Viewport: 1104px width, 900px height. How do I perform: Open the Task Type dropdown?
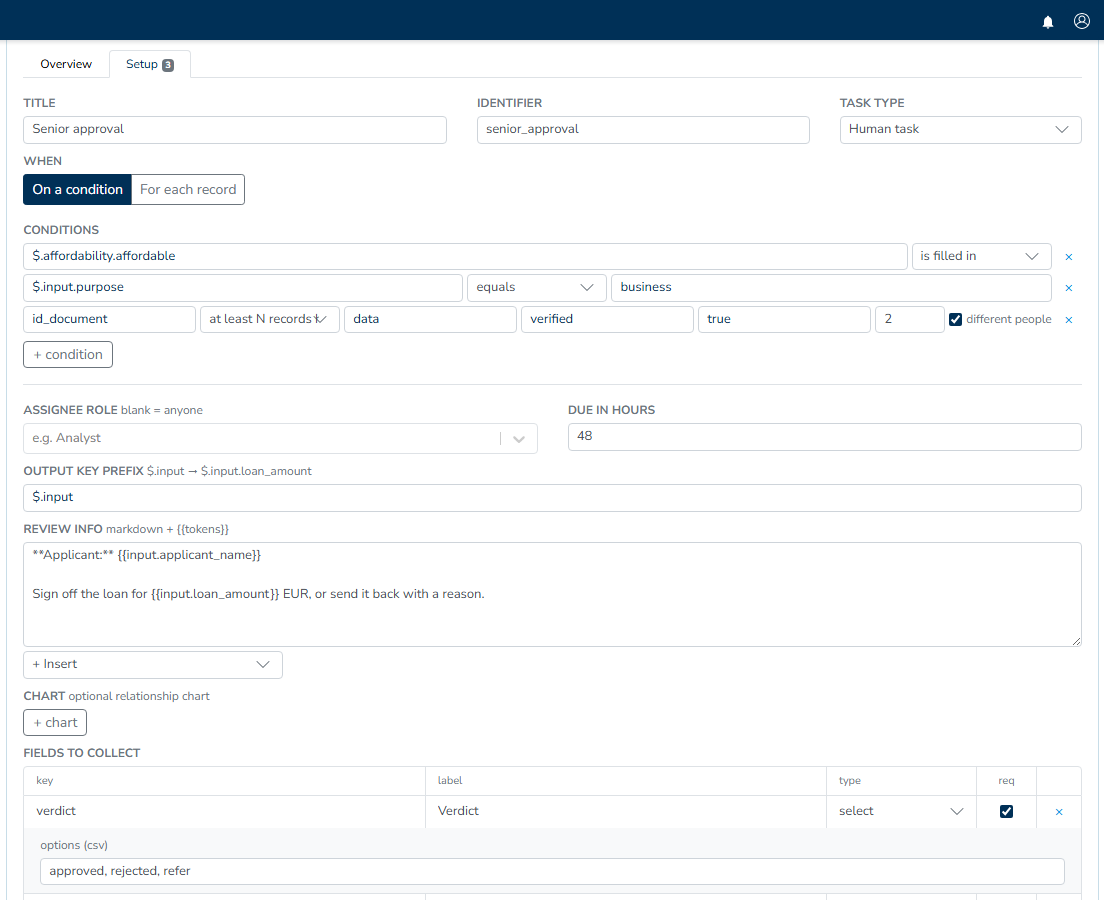click(960, 130)
